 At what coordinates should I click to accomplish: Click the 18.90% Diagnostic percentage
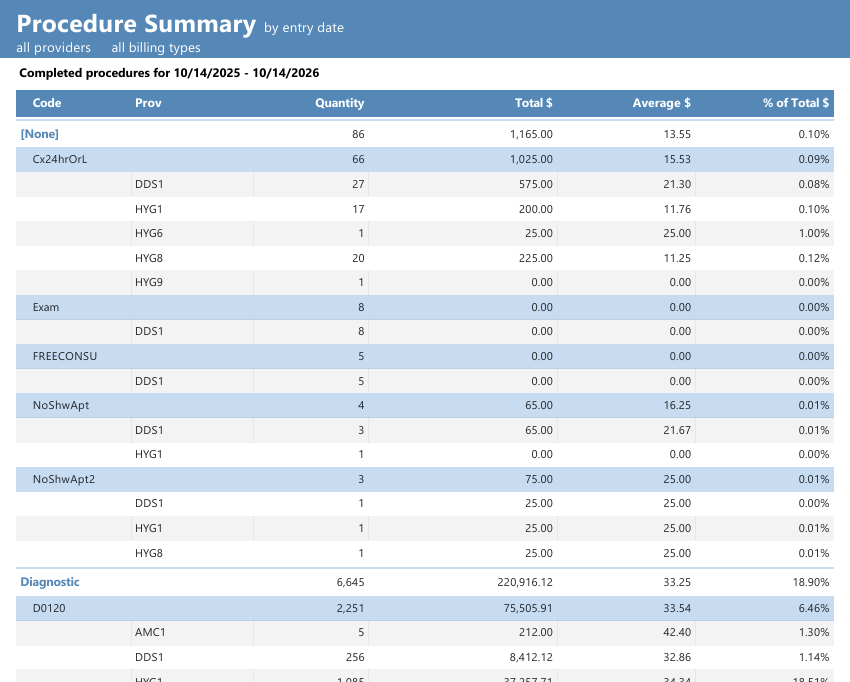tap(810, 582)
